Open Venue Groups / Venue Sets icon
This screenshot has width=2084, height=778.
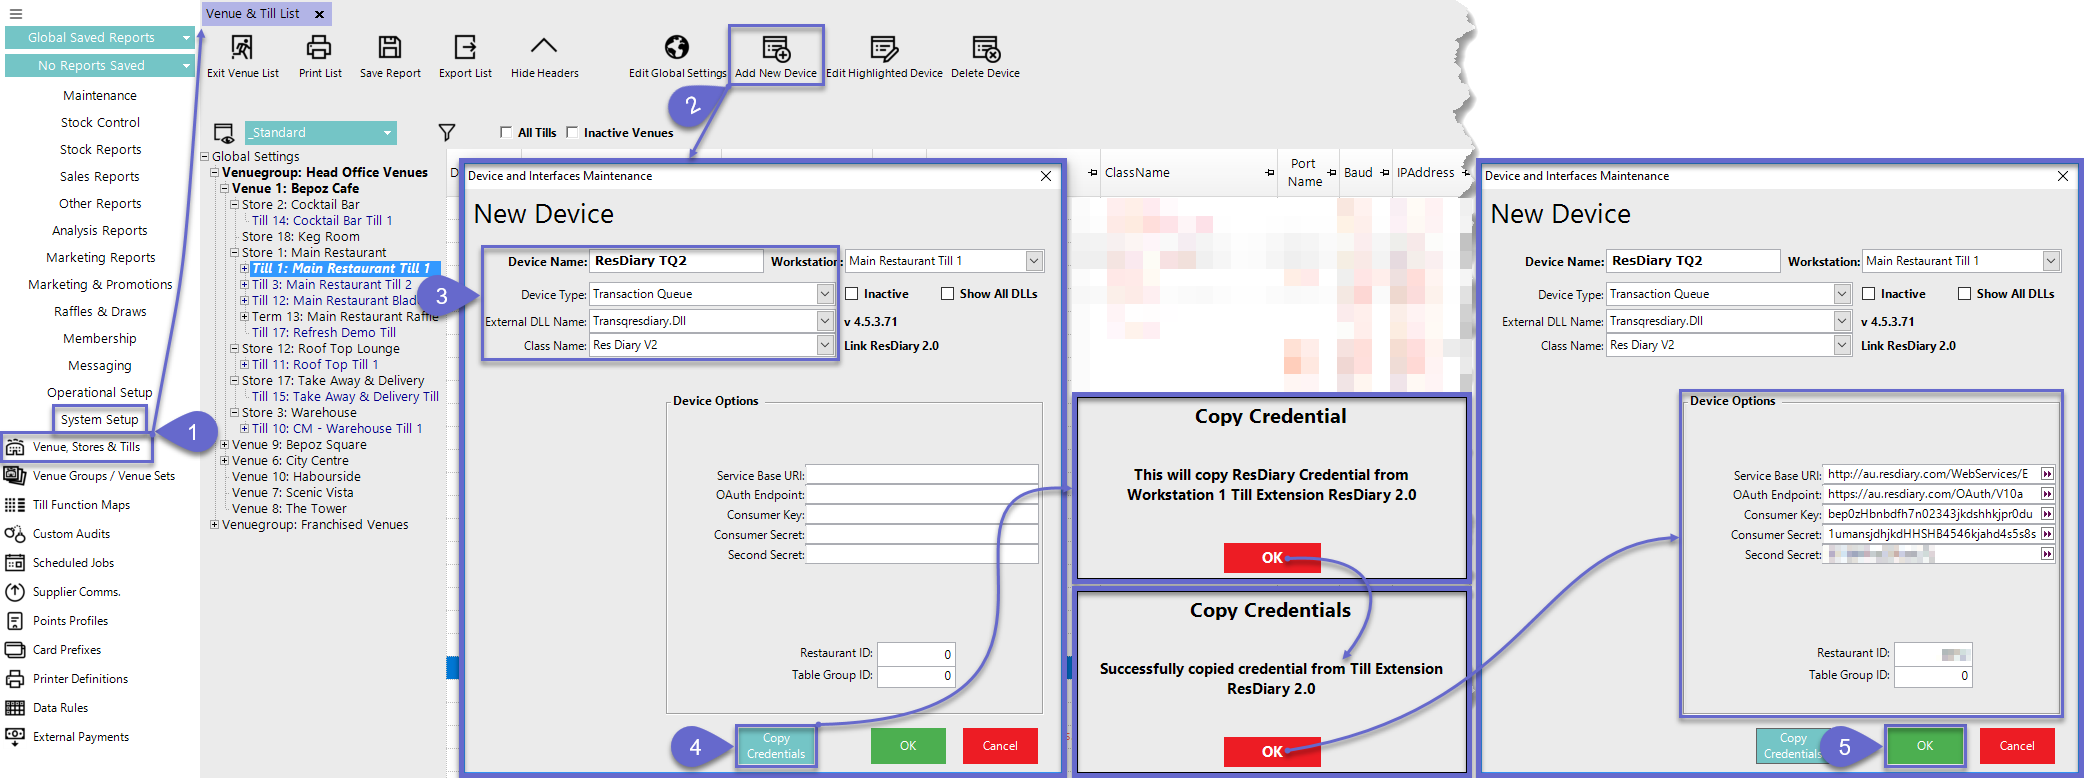click(15, 476)
